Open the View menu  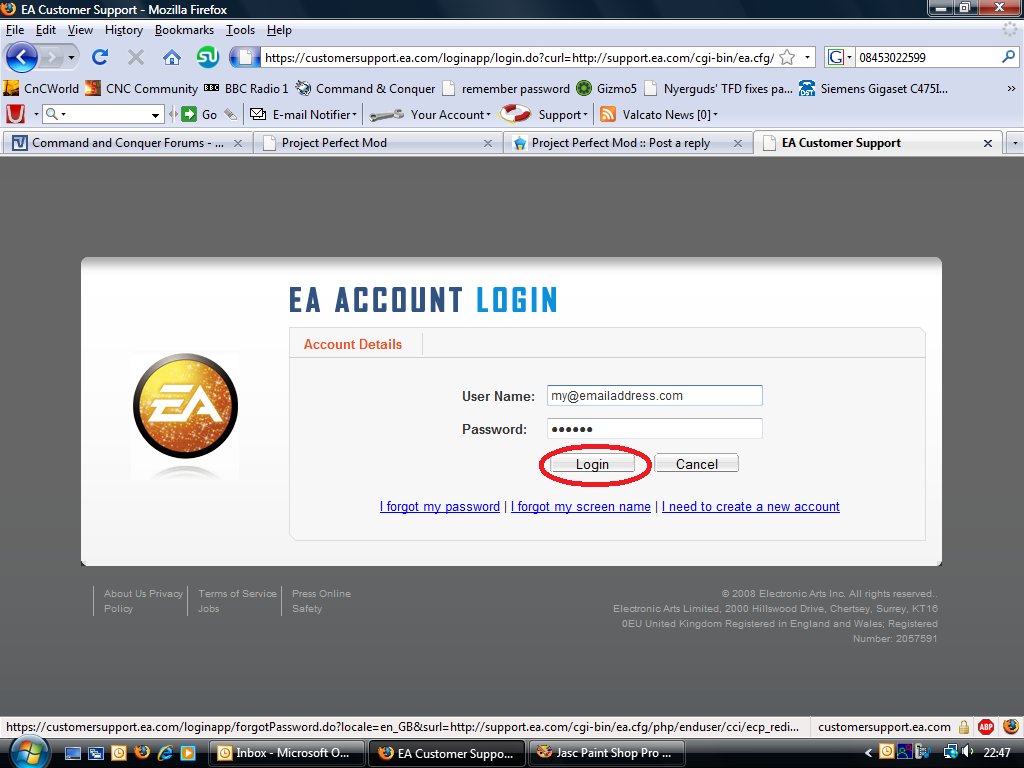point(80,30)
